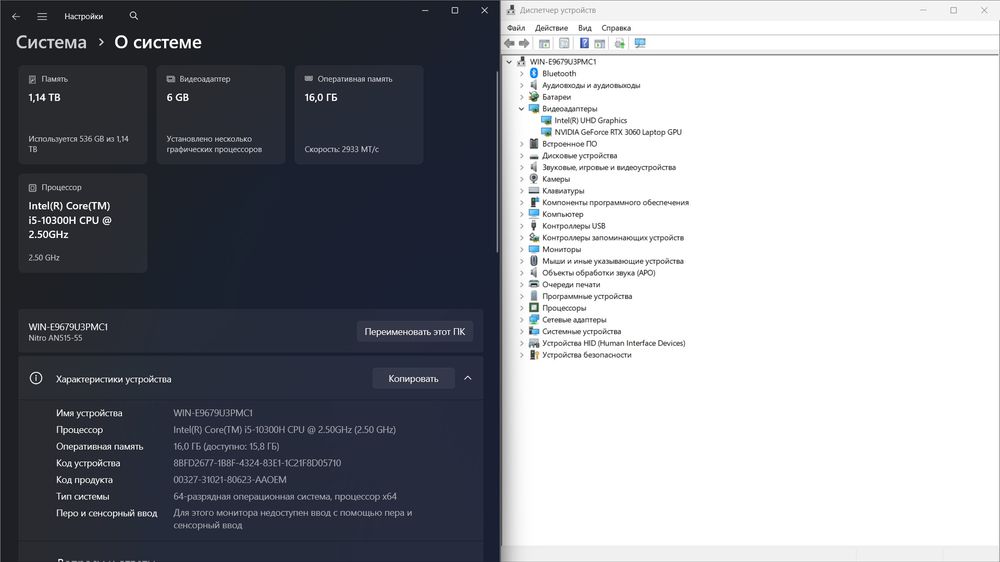Open the Файл menu in Device Manager
The width and height of the screenshot is (1000, 562).
516,28
